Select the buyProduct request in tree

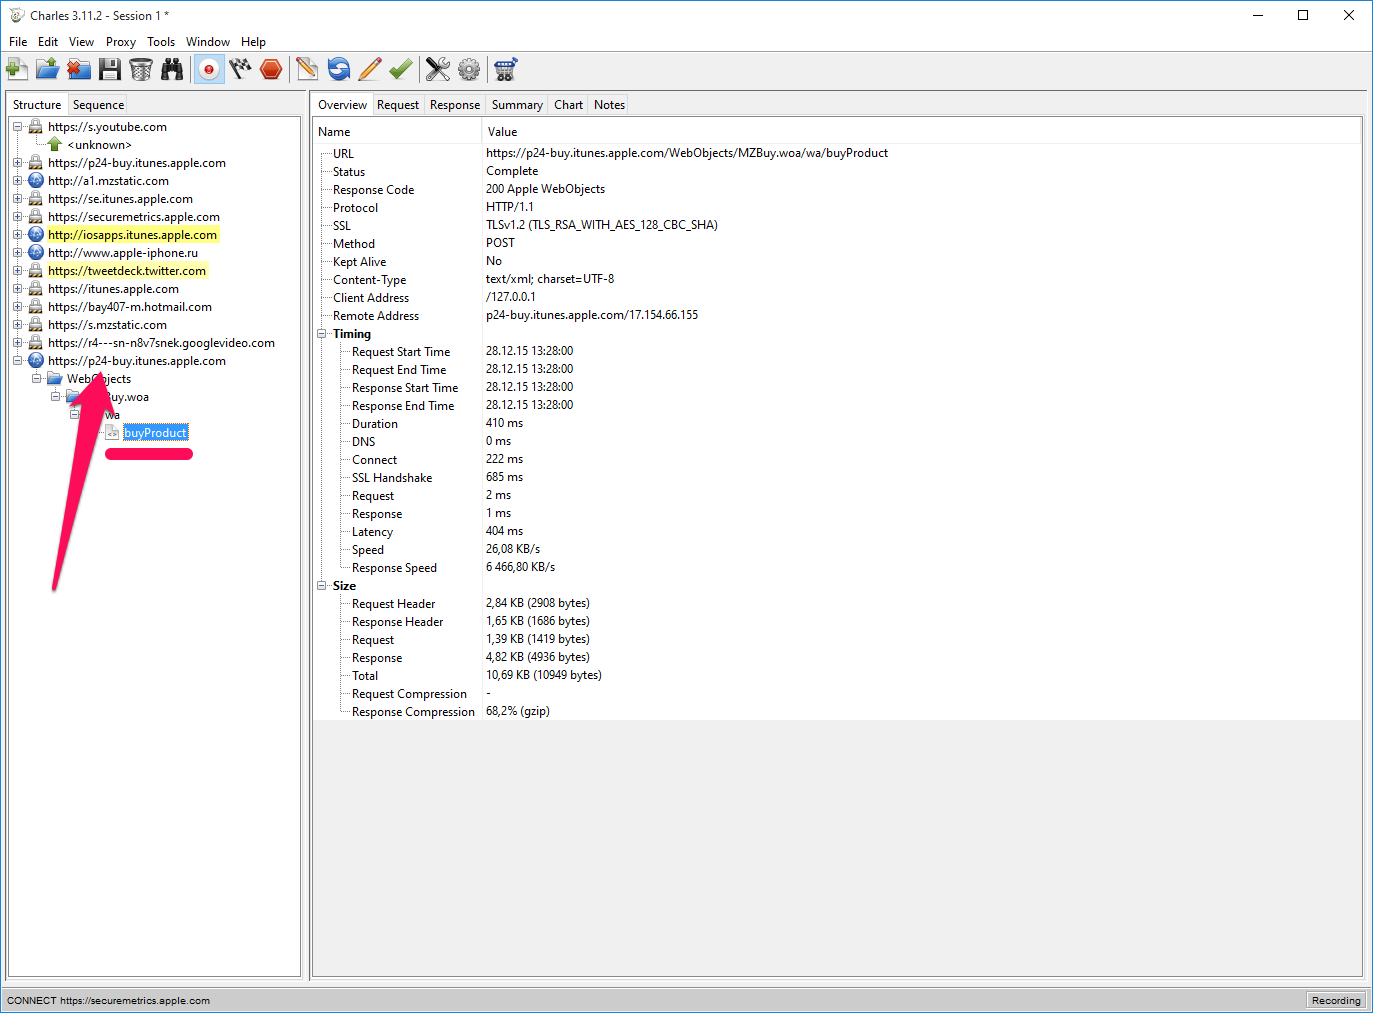155,433
